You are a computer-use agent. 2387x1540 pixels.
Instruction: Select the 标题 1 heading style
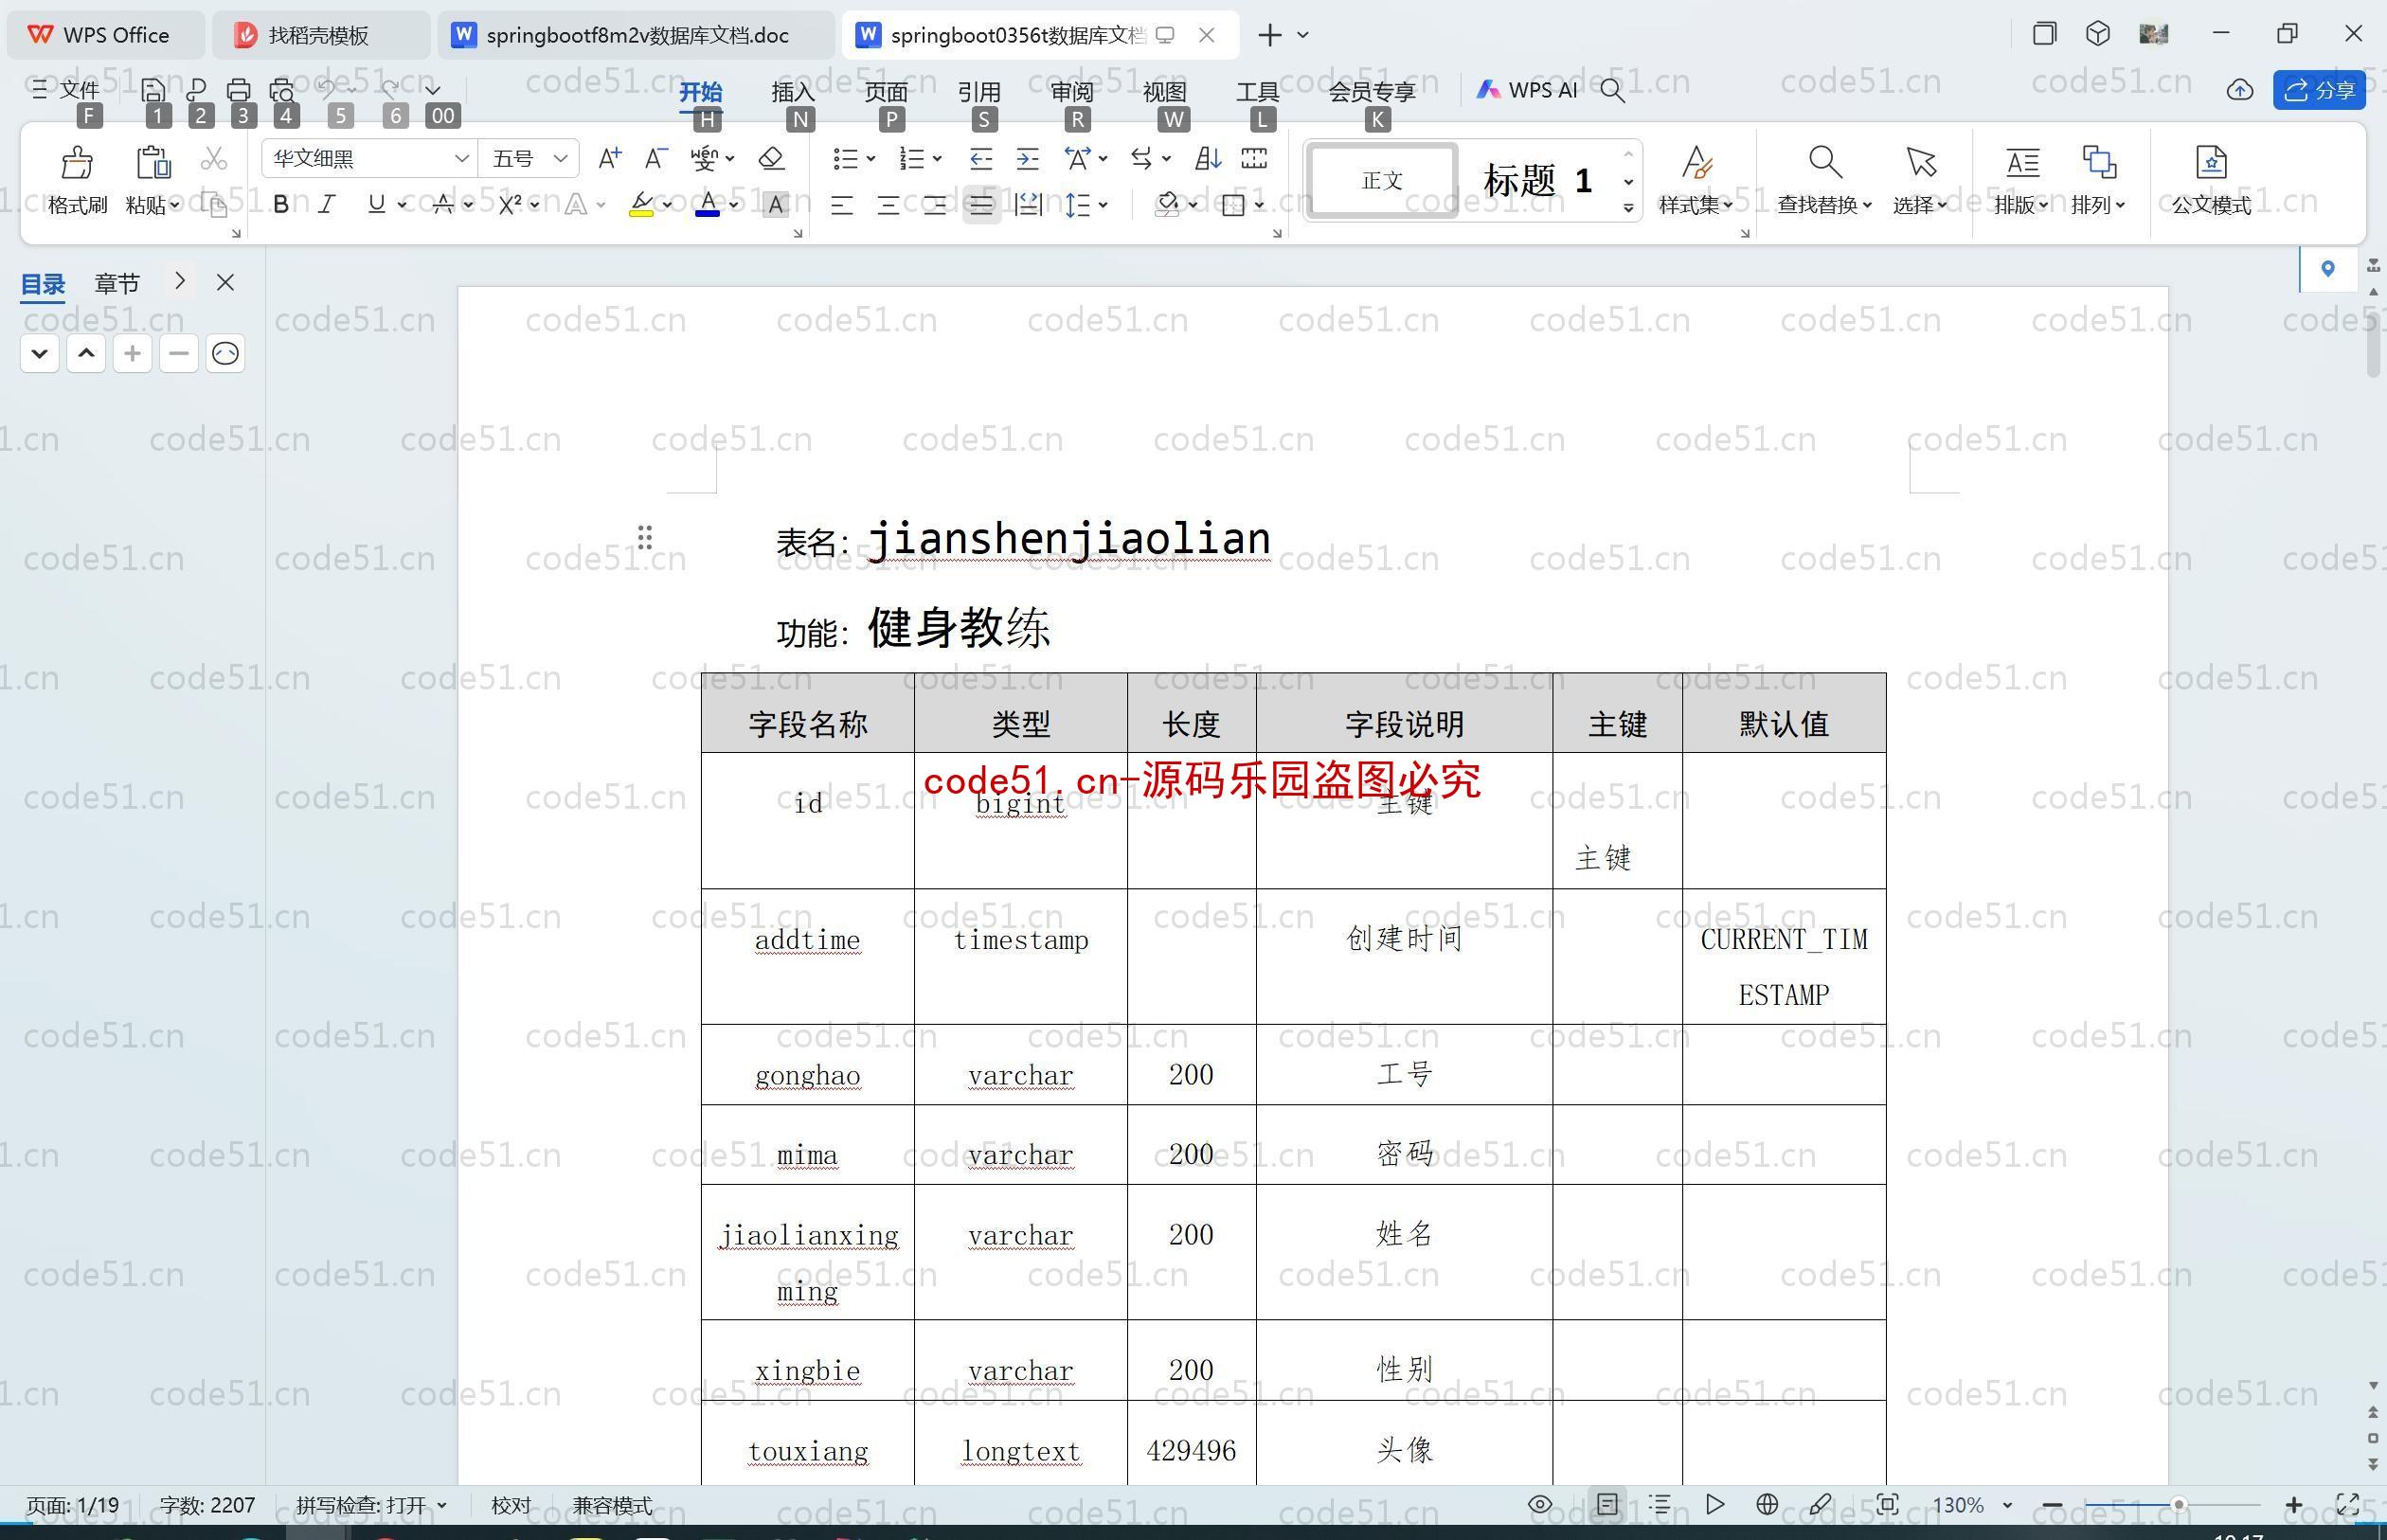click(1538, 180)
